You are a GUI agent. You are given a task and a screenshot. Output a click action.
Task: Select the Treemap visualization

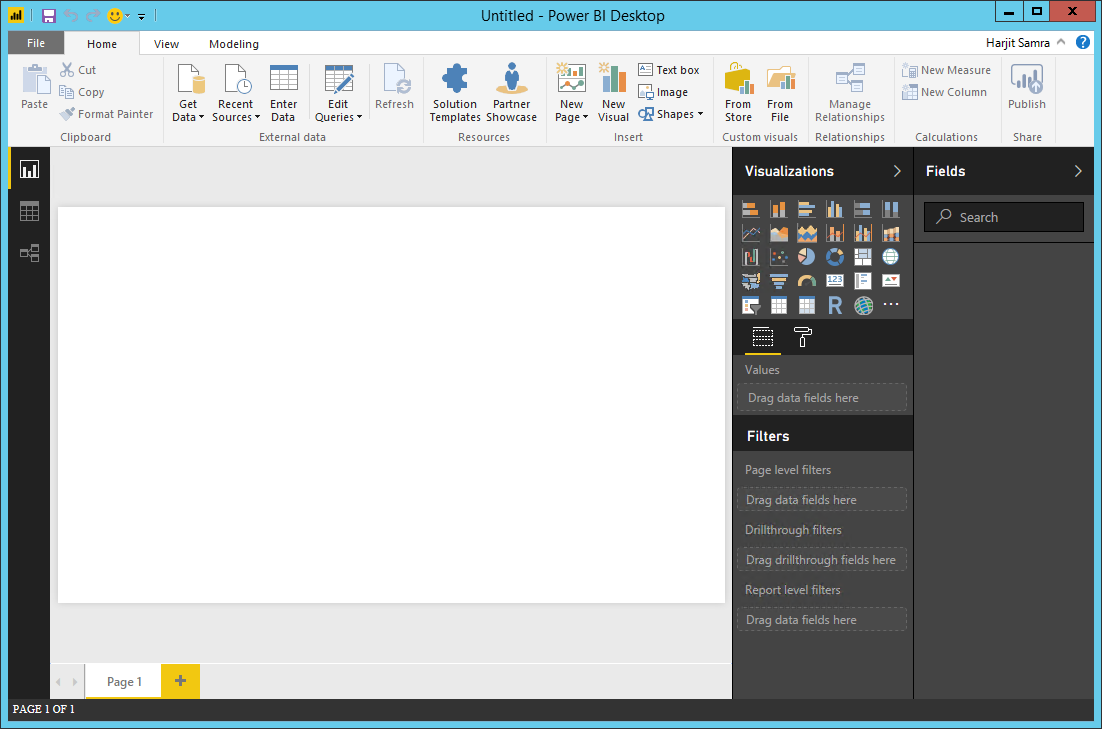863,257
